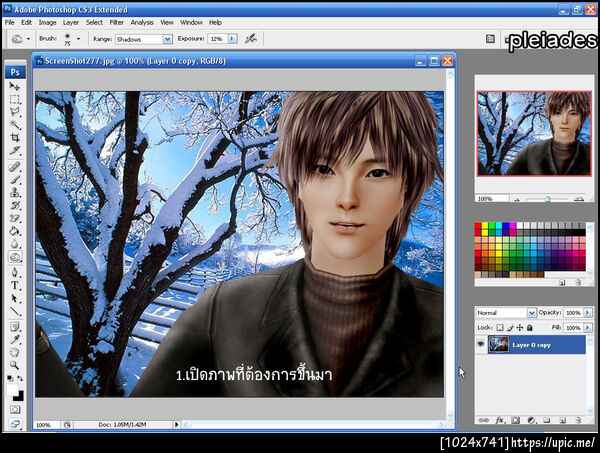Open the status bar info arrow
This screenshot has height=453, width=600.
pyautogui.click(x=176, y=424)
